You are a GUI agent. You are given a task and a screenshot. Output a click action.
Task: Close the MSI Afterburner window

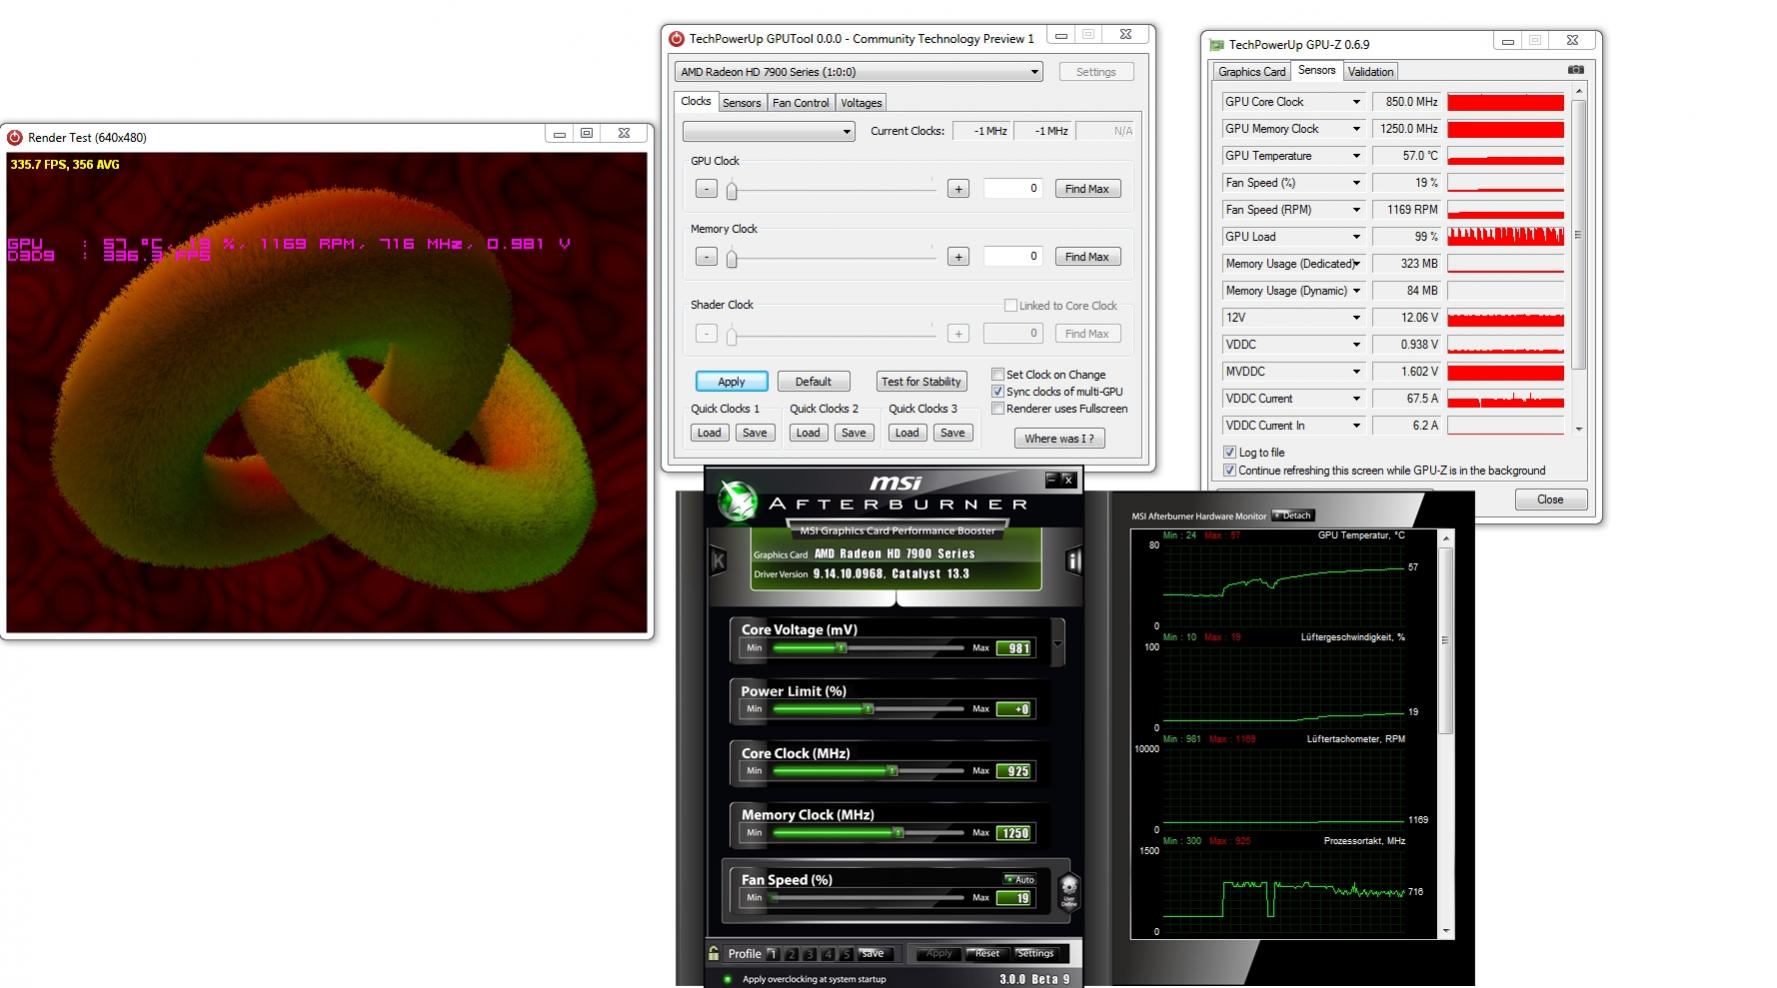point(1068,480)
